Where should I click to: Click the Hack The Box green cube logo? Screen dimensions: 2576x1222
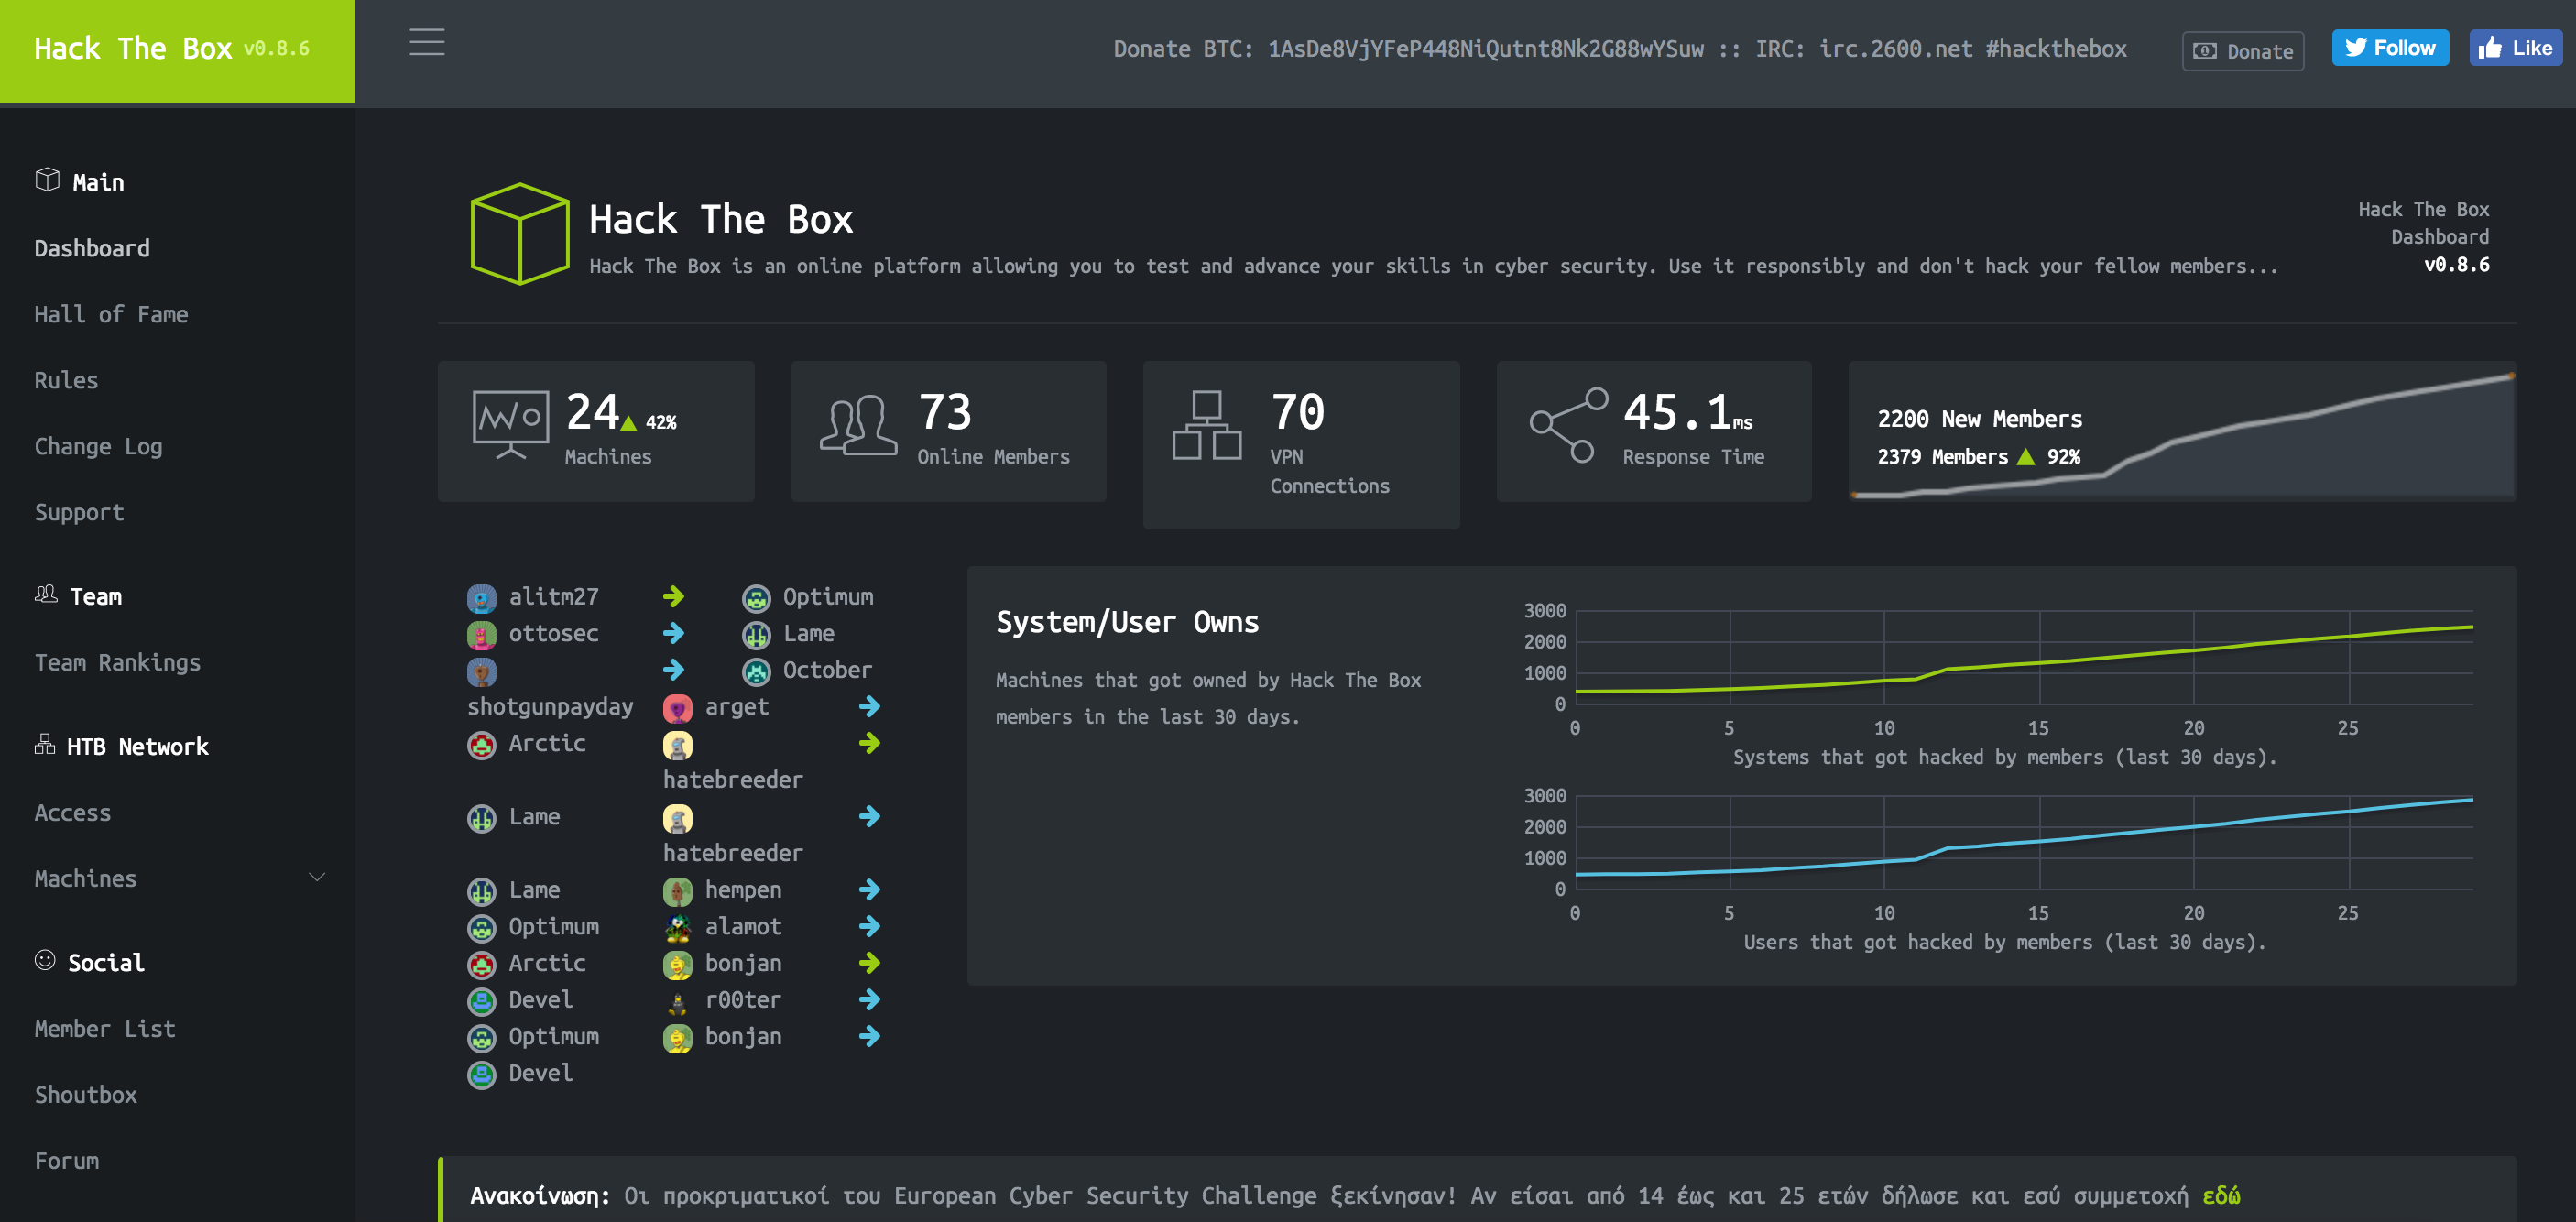point(520,234)
